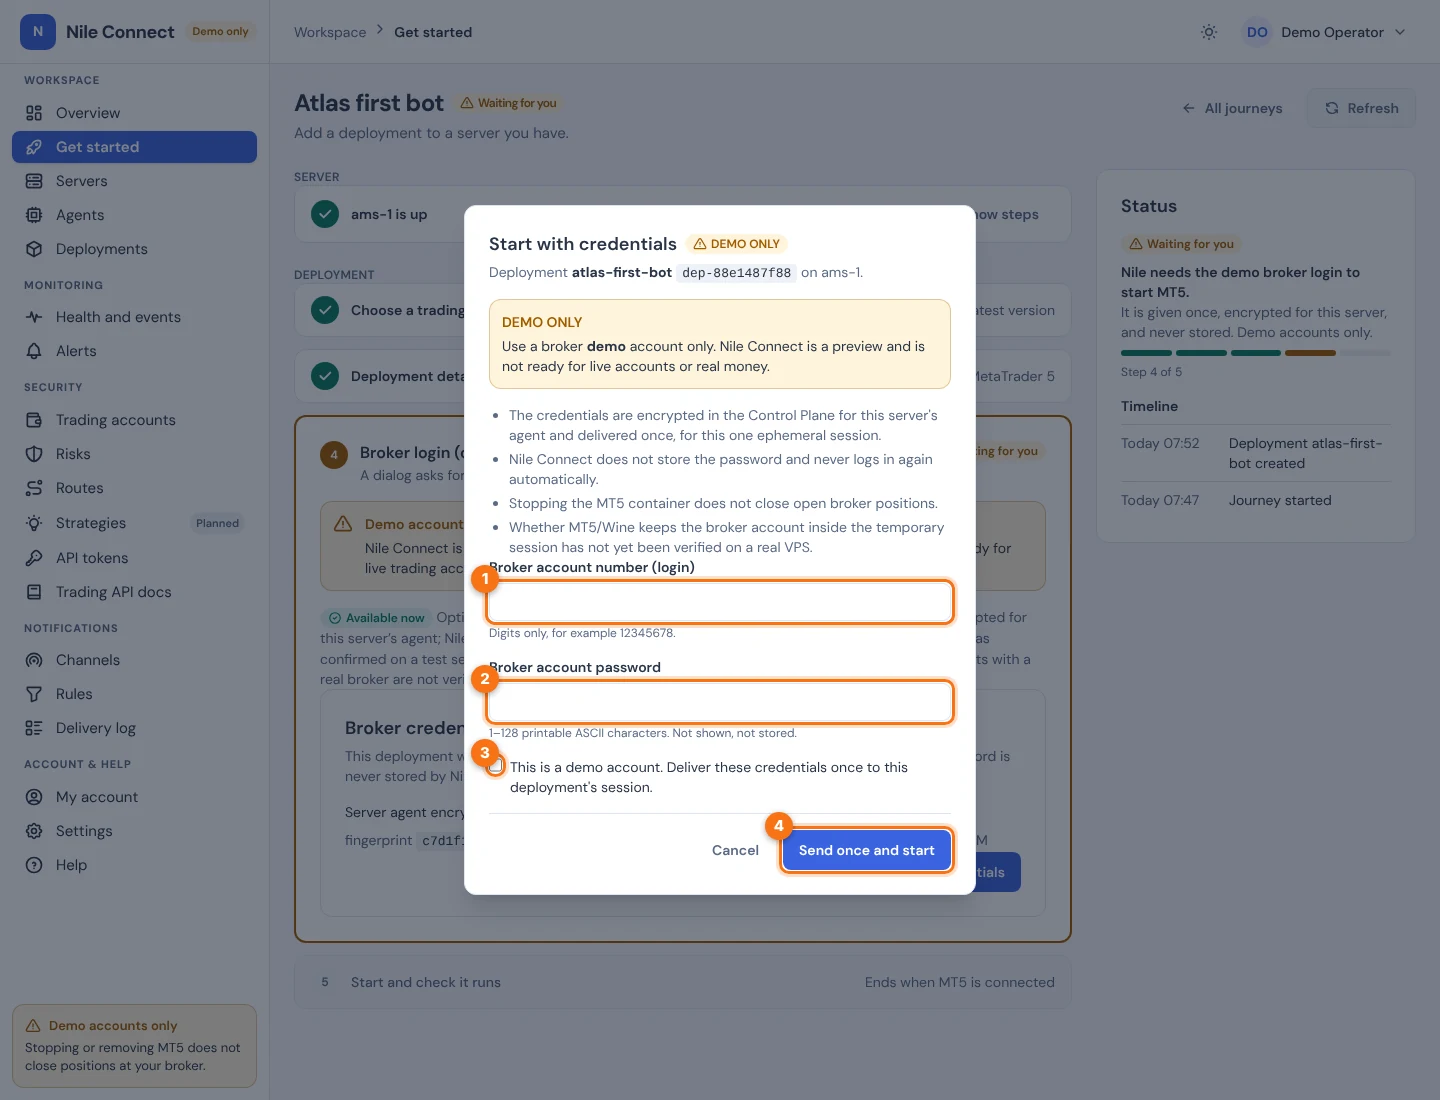
Task: Click the Nile Connect logo badge
Action: 38,32
